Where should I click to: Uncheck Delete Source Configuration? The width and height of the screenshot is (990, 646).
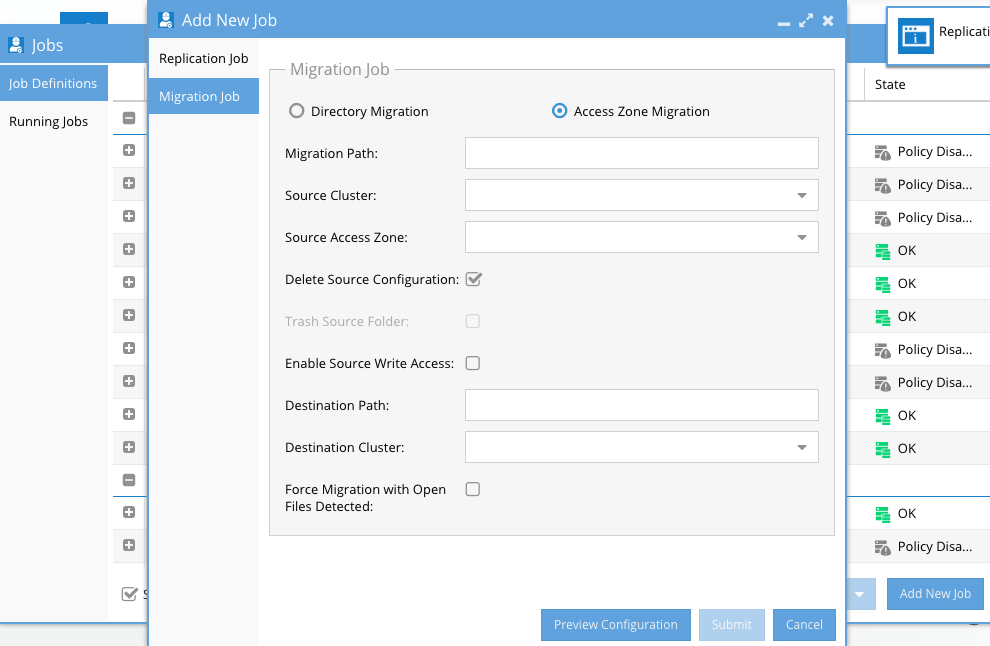(474, 279)
